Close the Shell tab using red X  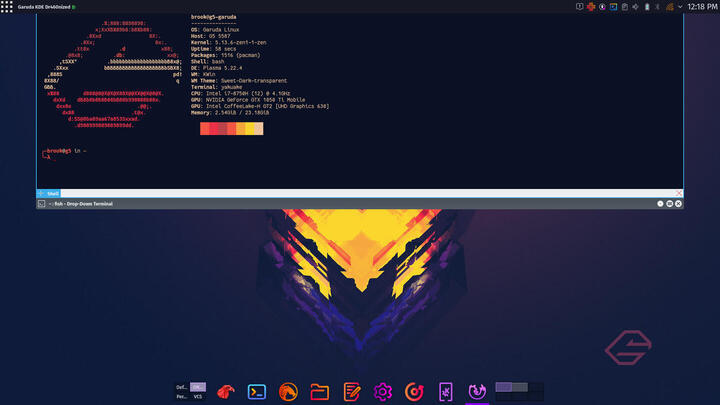(679, 193)
